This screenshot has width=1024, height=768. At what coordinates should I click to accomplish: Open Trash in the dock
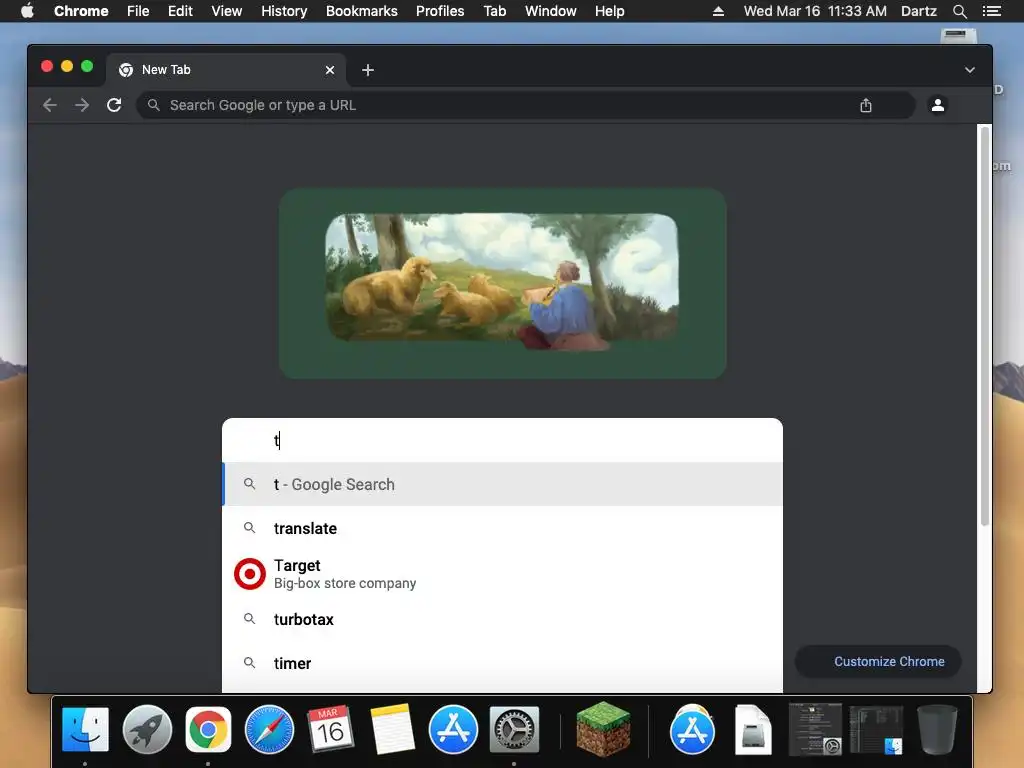937,729
